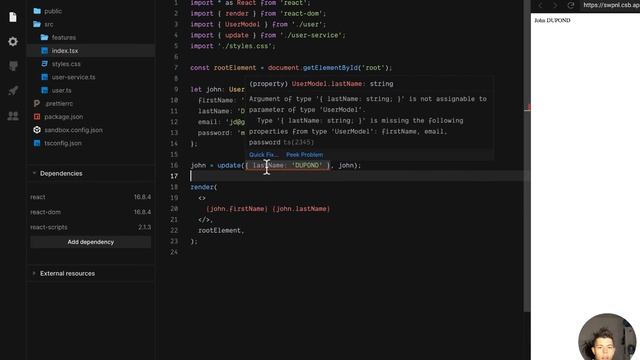The width and height of the screenshot is (640, 360).
Task: Open index.tsx in the file tree
Action: point(91,51)
